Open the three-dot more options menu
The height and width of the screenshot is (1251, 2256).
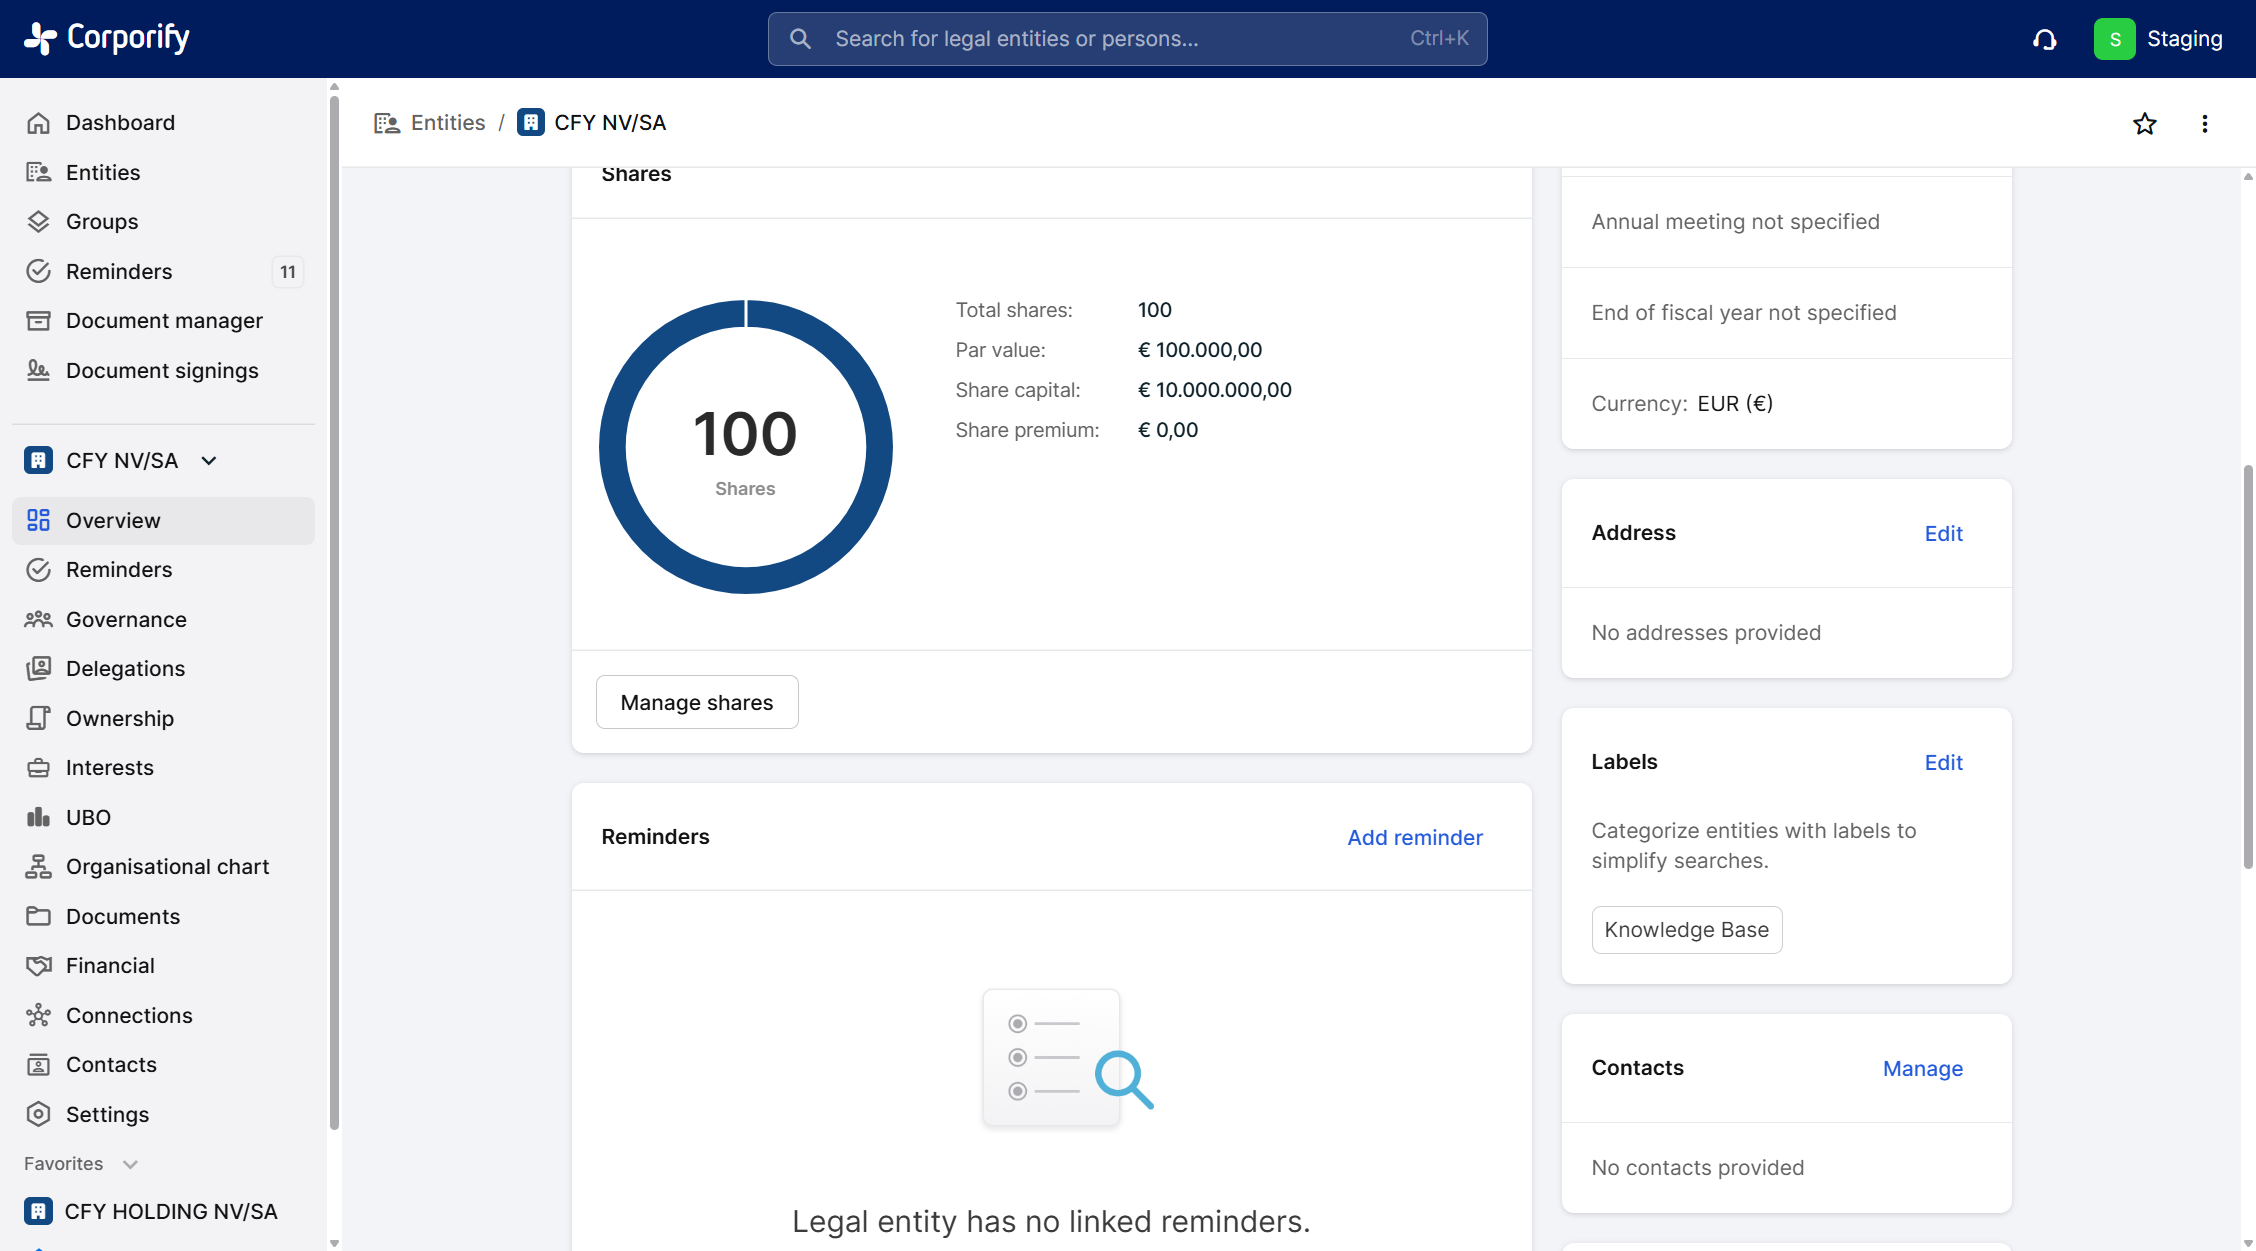coord(2204,124)
